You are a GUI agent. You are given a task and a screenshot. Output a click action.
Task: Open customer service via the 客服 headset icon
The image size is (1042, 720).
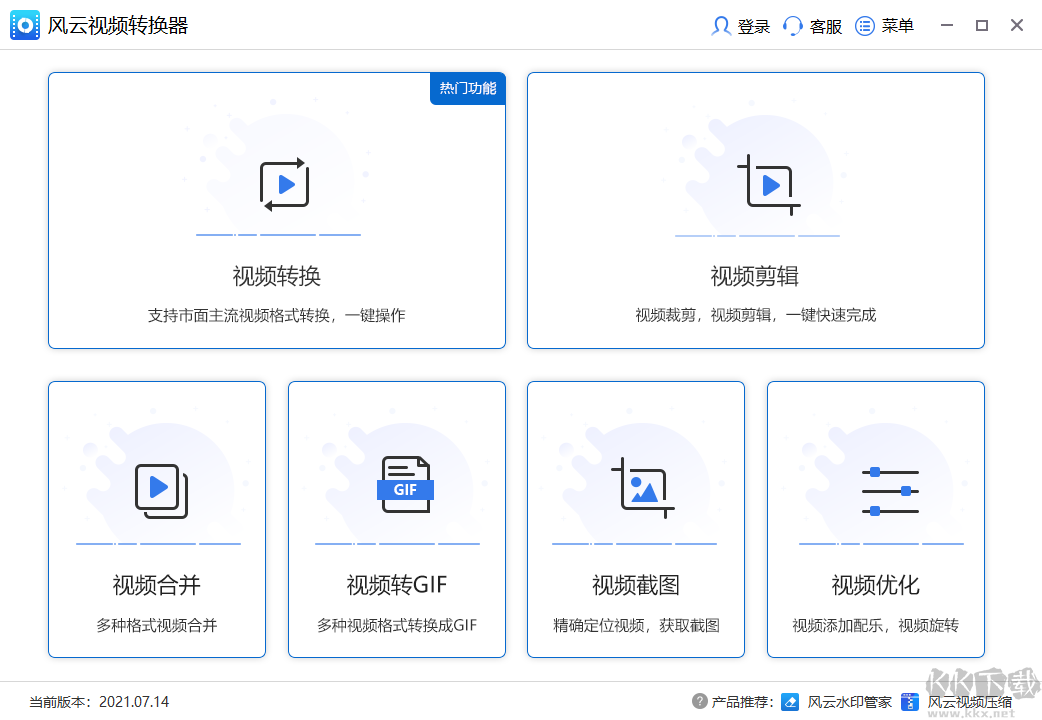pos(793,26)
